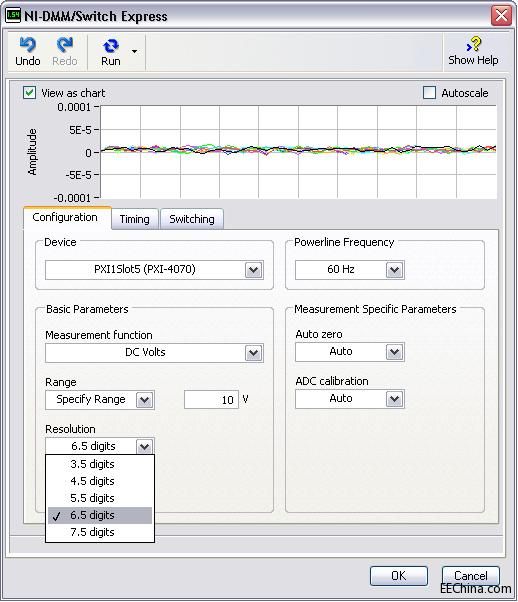Close the NI-DMM/Switch Express window

click(501, 16)
